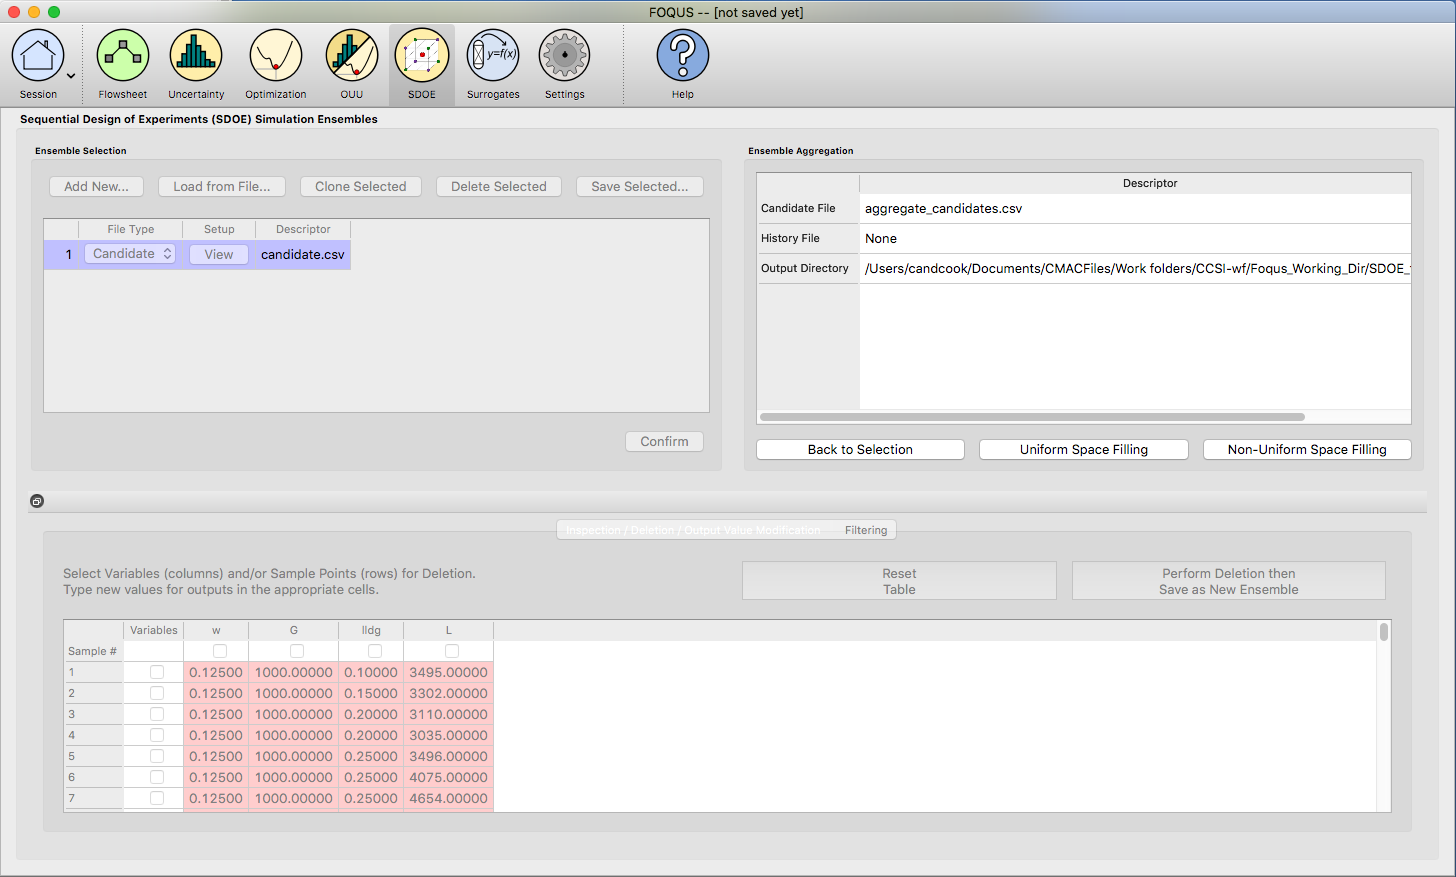
Task: Click the Uniform Space Filling button
Action: point(1083,450)
